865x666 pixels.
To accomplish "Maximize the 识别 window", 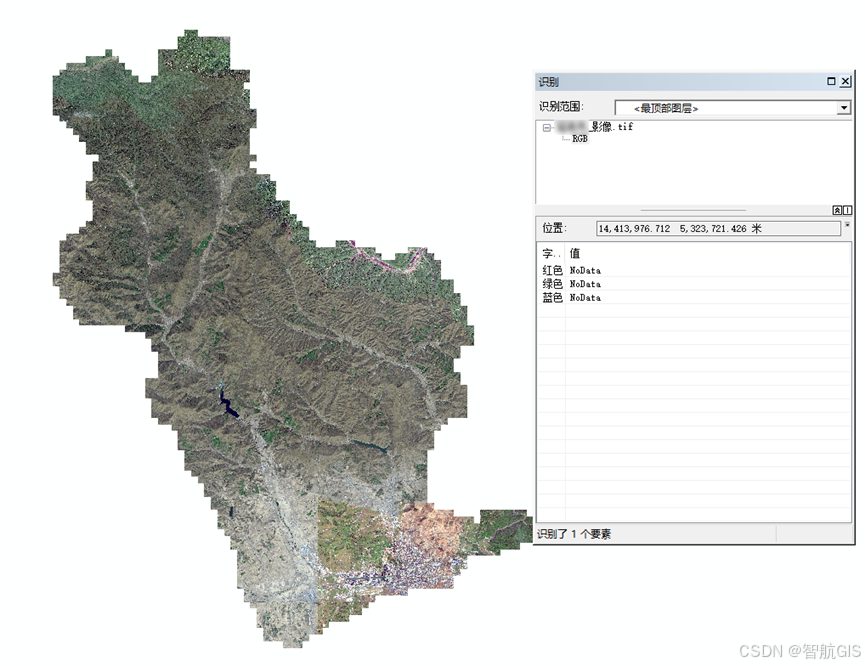I will click(x=831, y=81).
